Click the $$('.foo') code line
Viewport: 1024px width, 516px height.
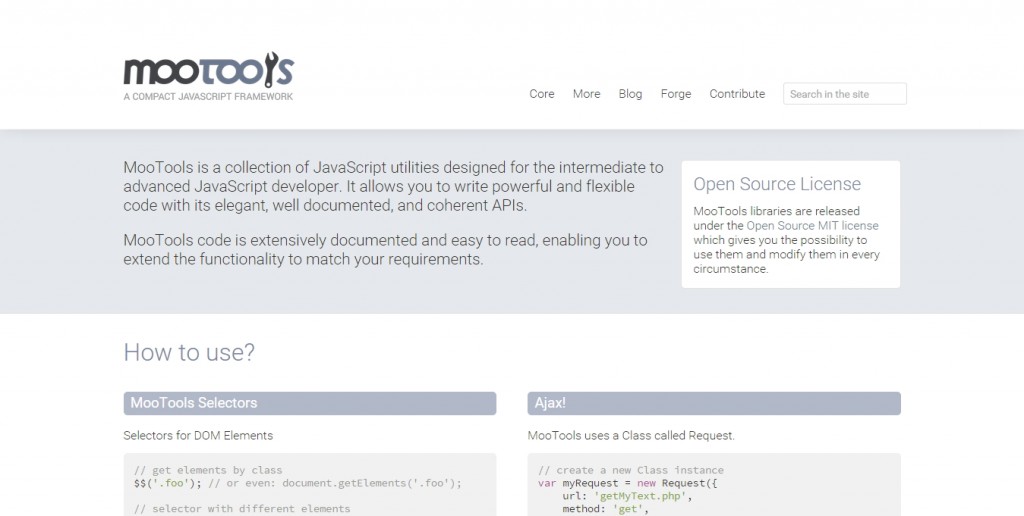[x=298, y=483]
